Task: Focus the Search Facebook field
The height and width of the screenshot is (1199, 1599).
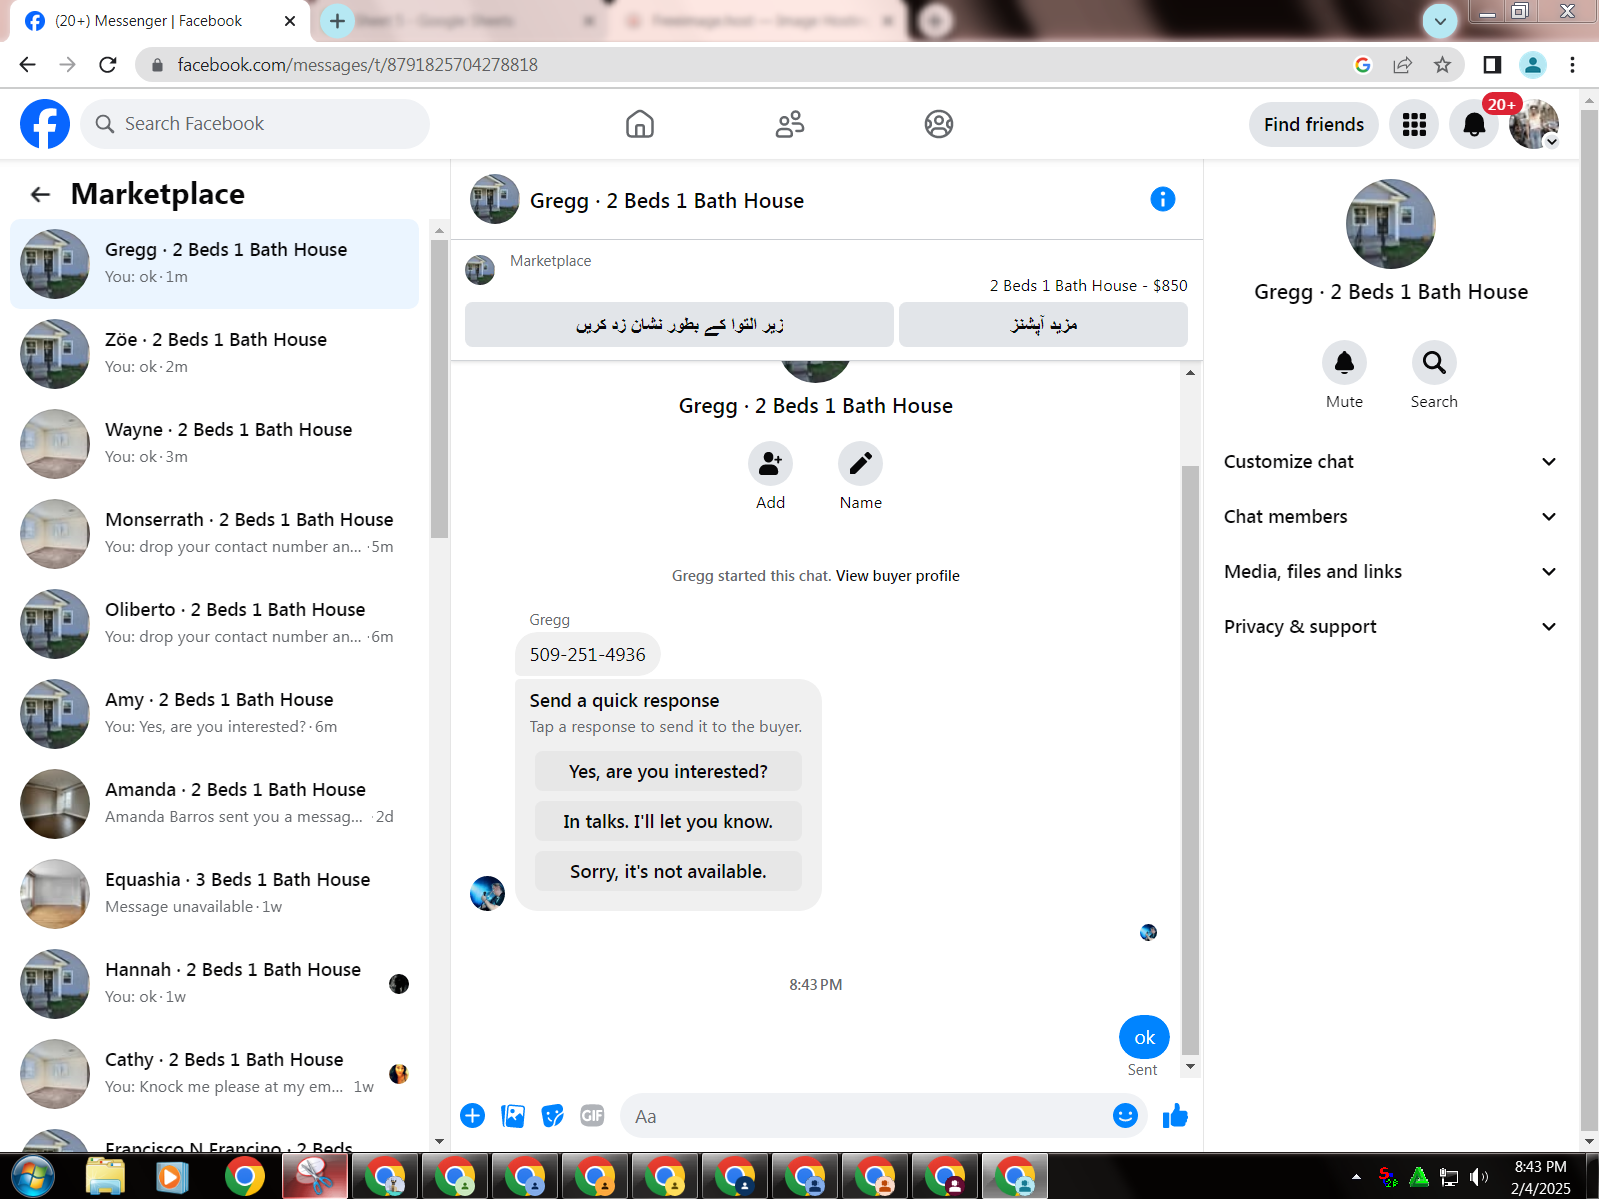Action: [x=255, y=124]
